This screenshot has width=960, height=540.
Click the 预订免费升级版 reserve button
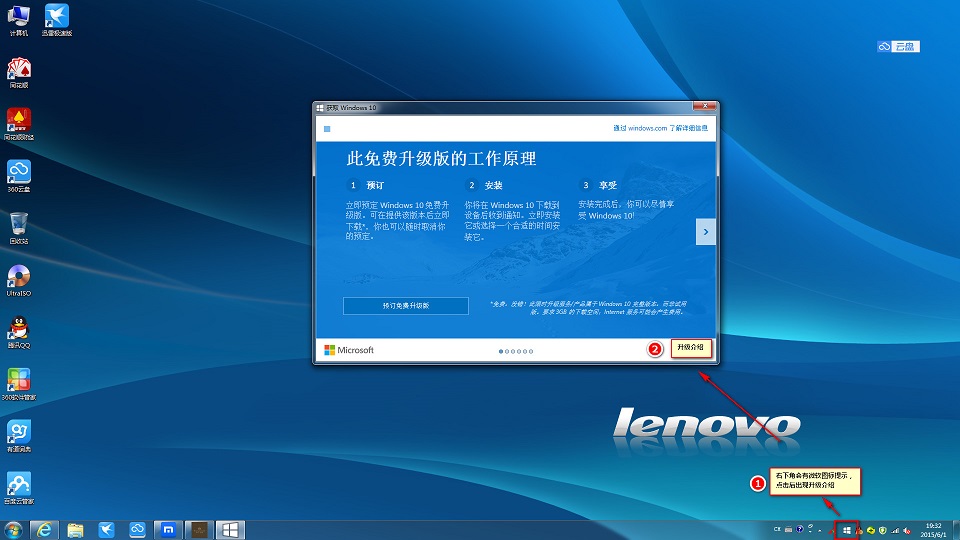tap(406, 306)
